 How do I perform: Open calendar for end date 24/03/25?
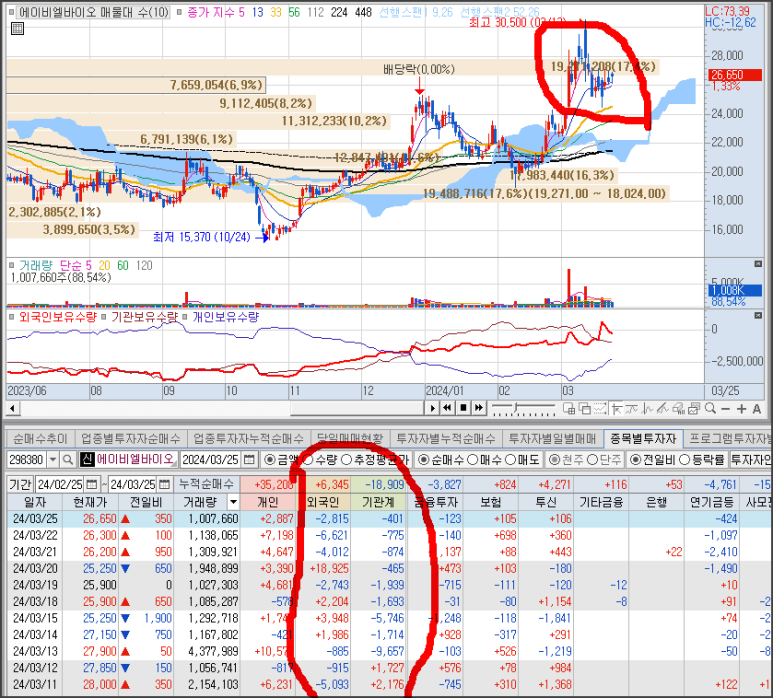click(164, 485)
